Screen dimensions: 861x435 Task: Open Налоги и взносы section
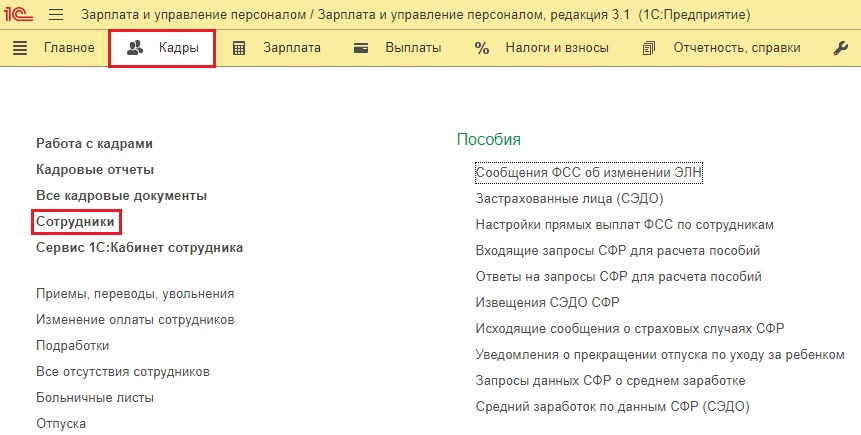557,48
